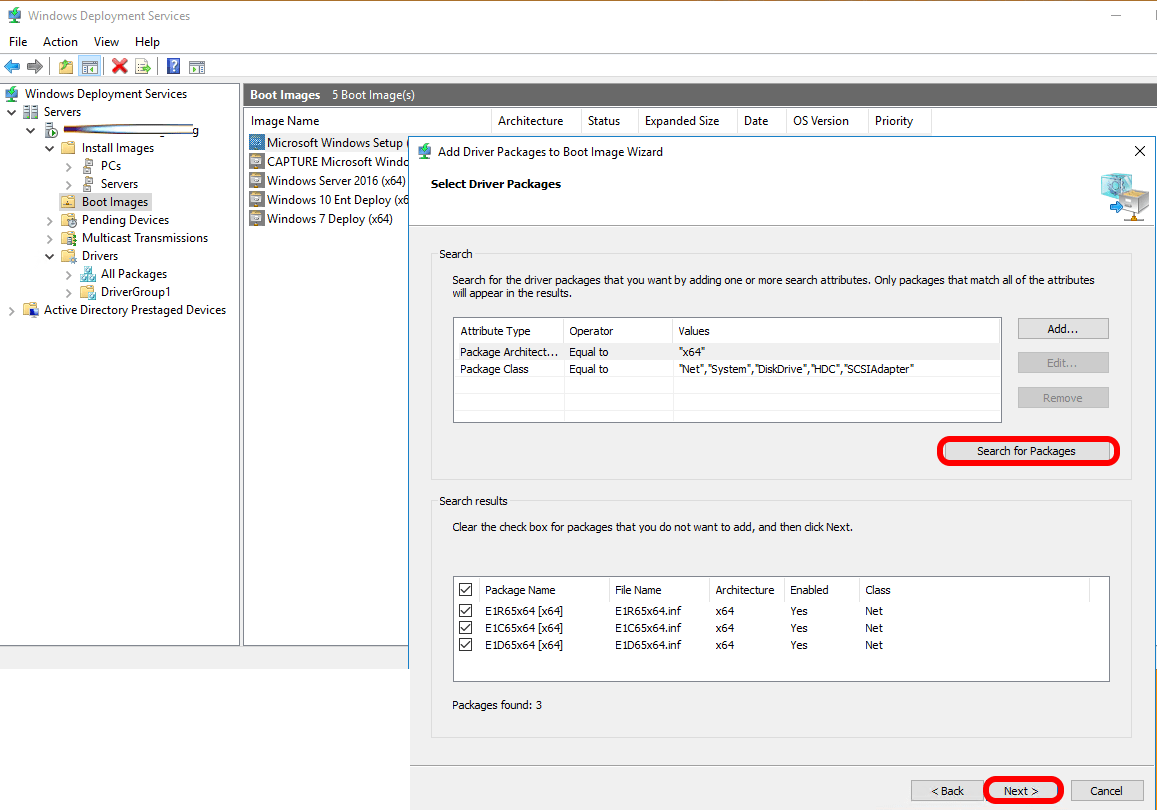The height and width of the screenshot is (810, 1157).
Task: Select the Windows Server 2016 boot image icon
Action: (257, 181)
